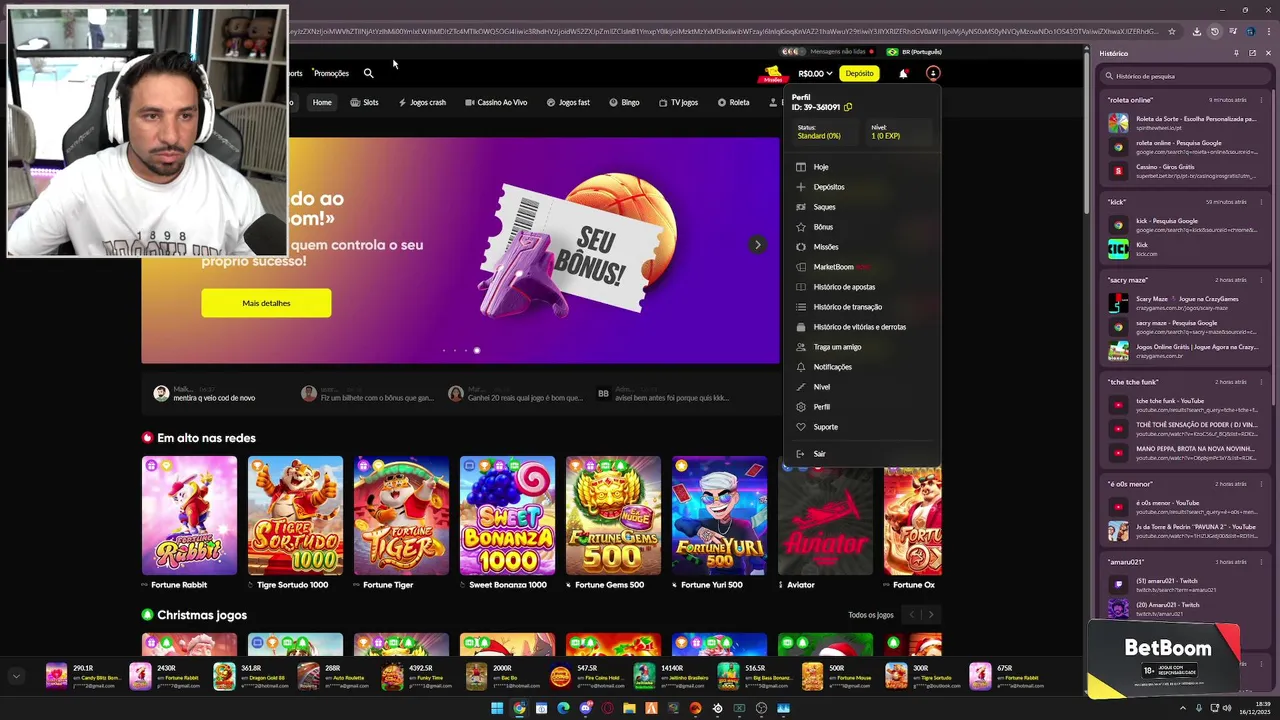This screenshot has width=1280, height=720.
Task: Open Google Chrome from the taskbar
Action: (x=519, y=708)
